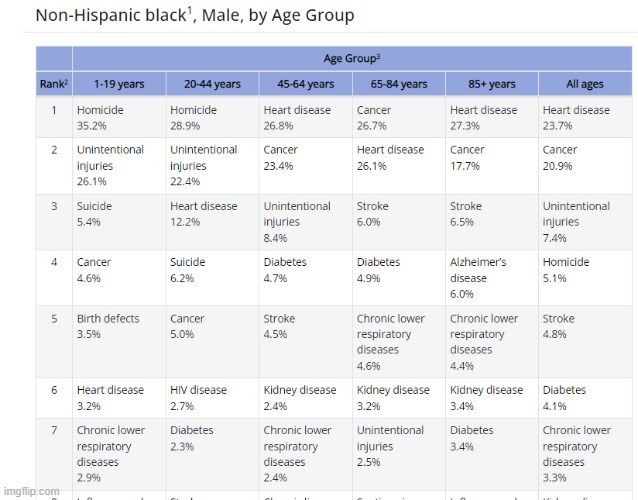This screenshot has width=638, height=500.
Task: Click the page title Non-Hispanic black, Male
Action: point(195,16)
